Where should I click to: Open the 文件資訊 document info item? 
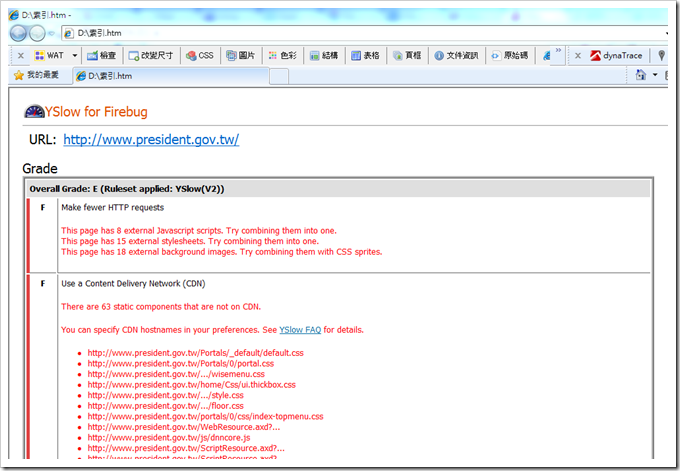pyautogui.click(x=456, y=56)
